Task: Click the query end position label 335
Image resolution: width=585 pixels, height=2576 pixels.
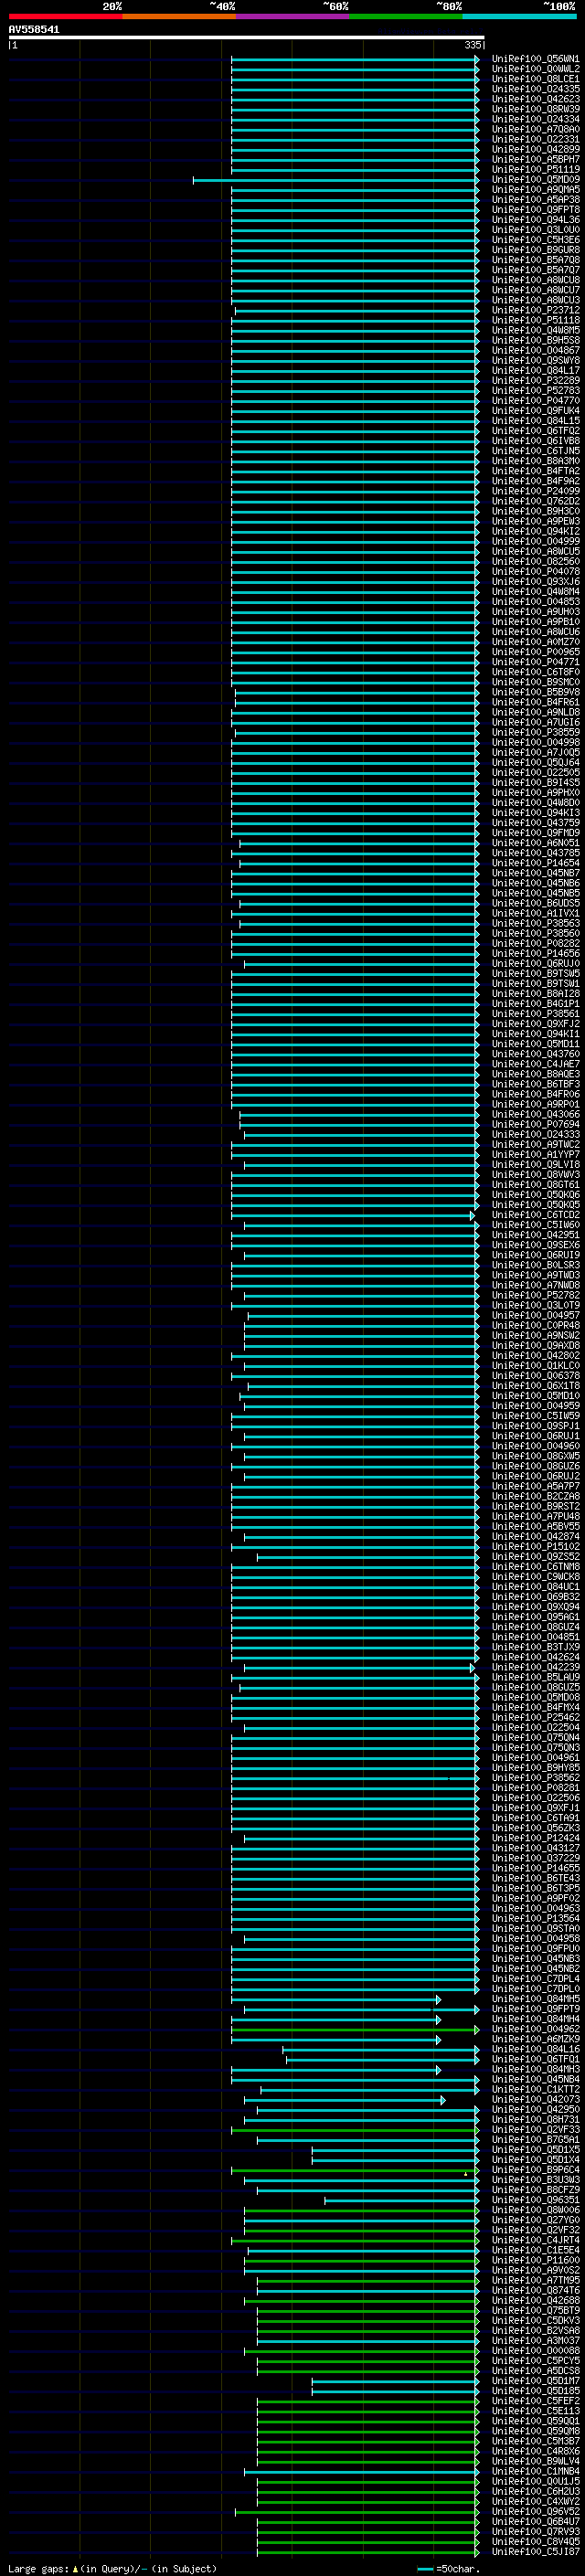Action: pyautogui.click(x=472, y=45)
